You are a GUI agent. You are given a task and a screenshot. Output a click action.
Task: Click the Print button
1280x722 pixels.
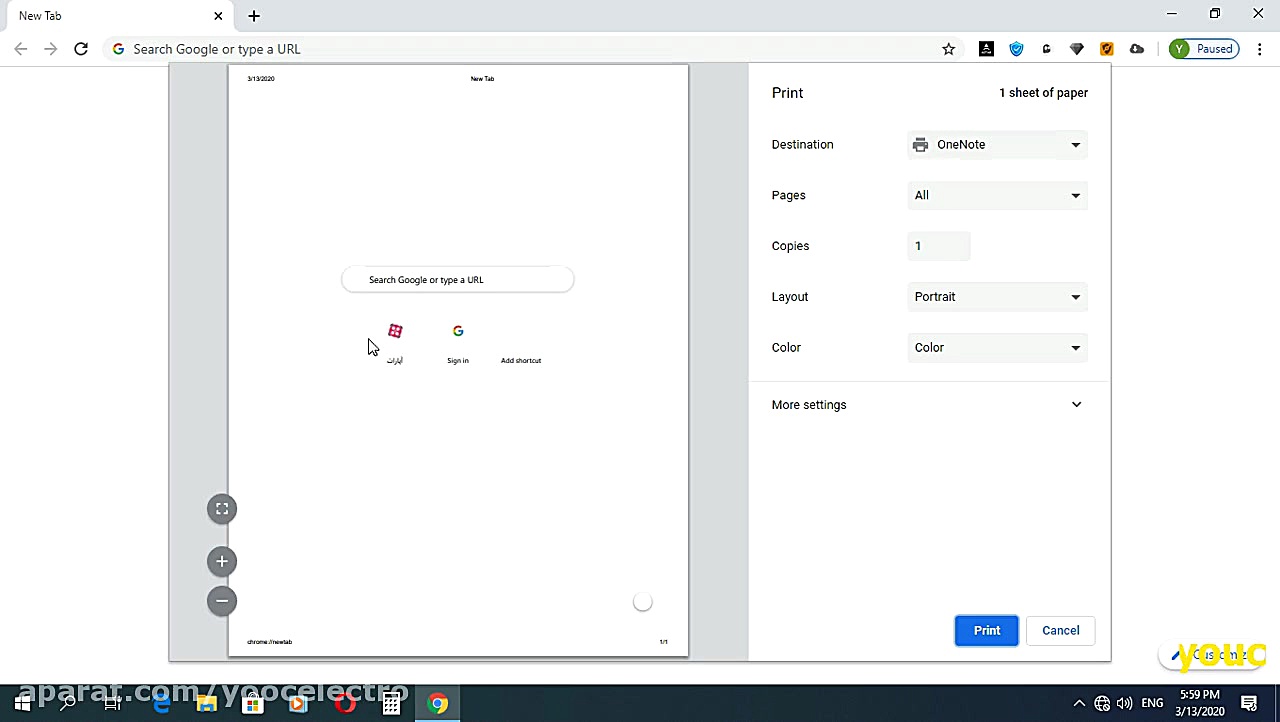click(986, 630)
